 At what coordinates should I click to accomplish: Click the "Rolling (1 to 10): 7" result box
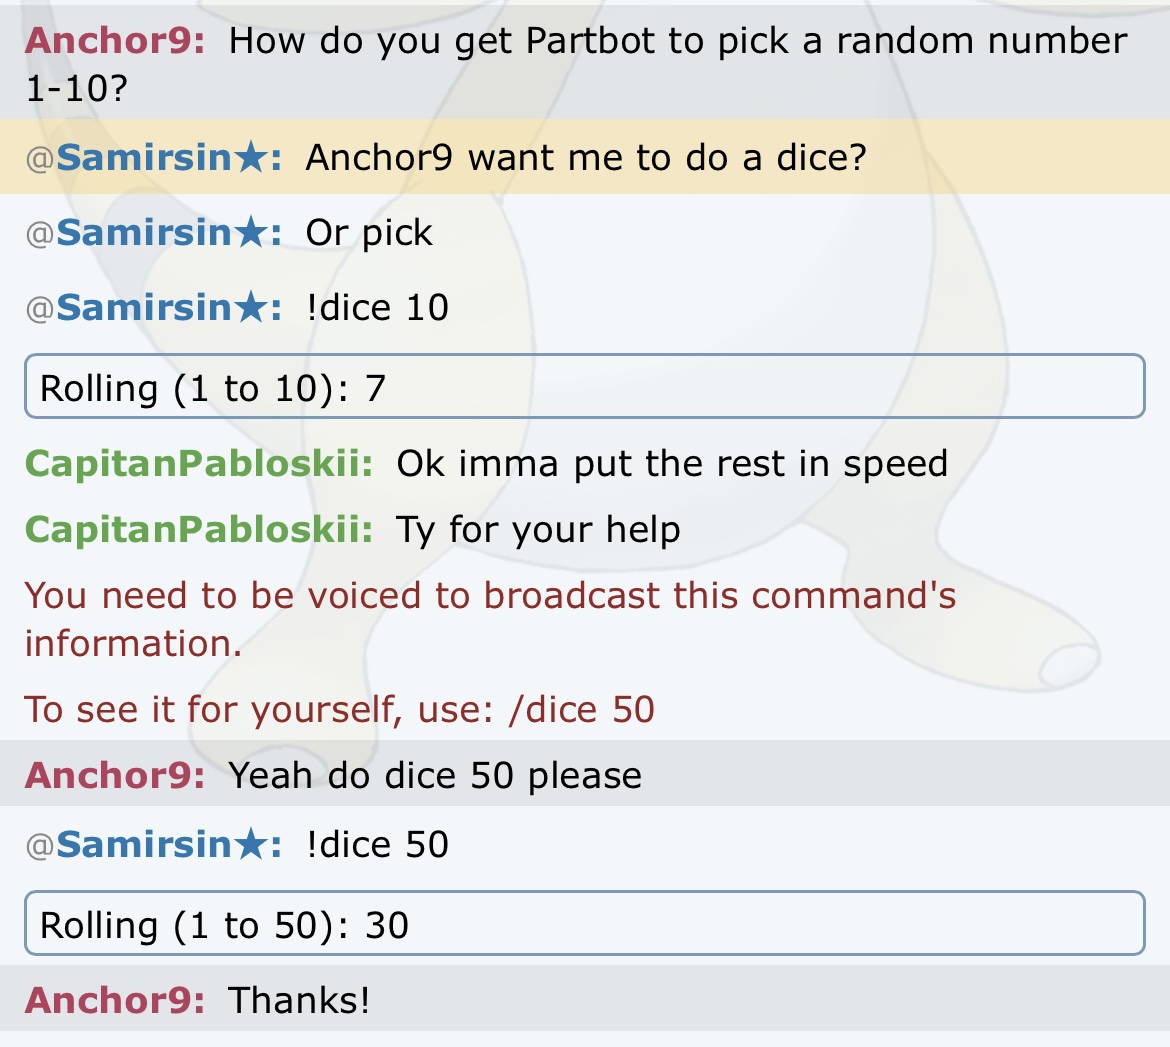(x=585, y=387)
